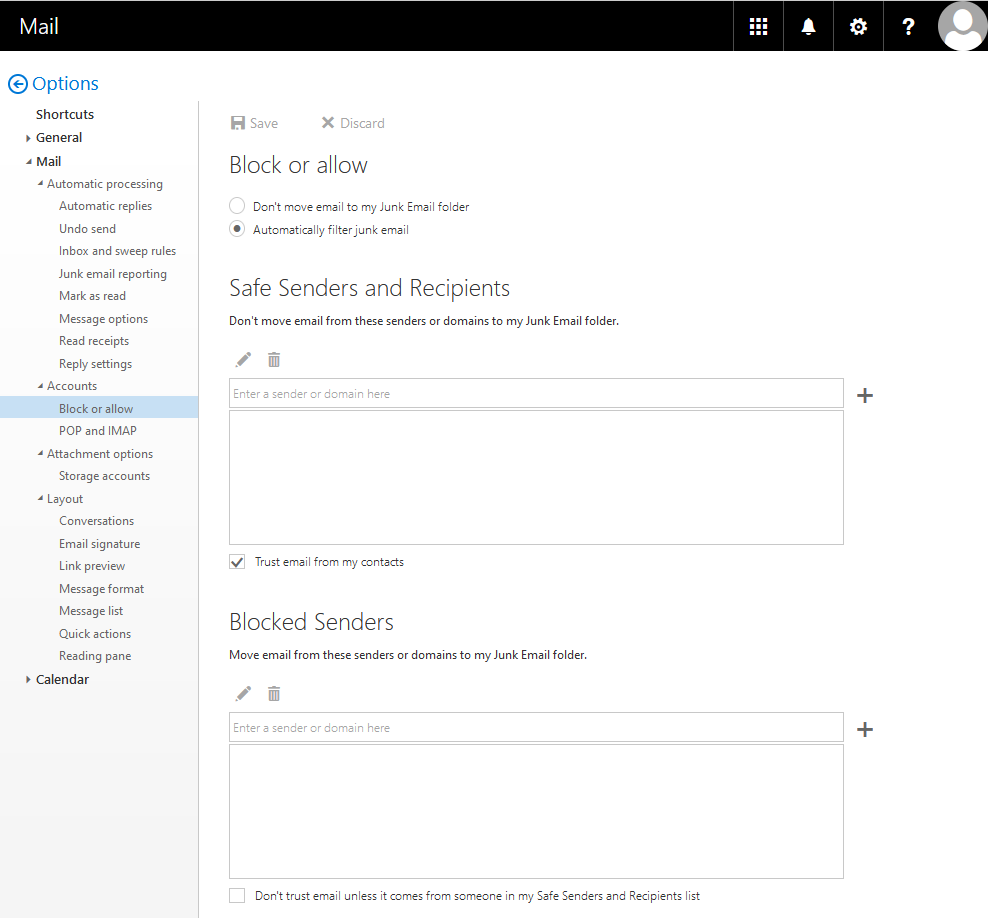Uncheck "Trust email from my contacts"
Viewport: 988px width, 918px height.
click(x=237, y=562)
